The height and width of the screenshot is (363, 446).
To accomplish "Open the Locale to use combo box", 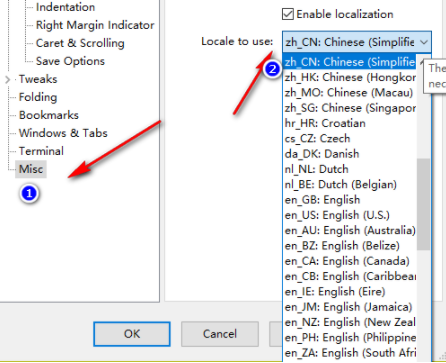I will (357, 42).
